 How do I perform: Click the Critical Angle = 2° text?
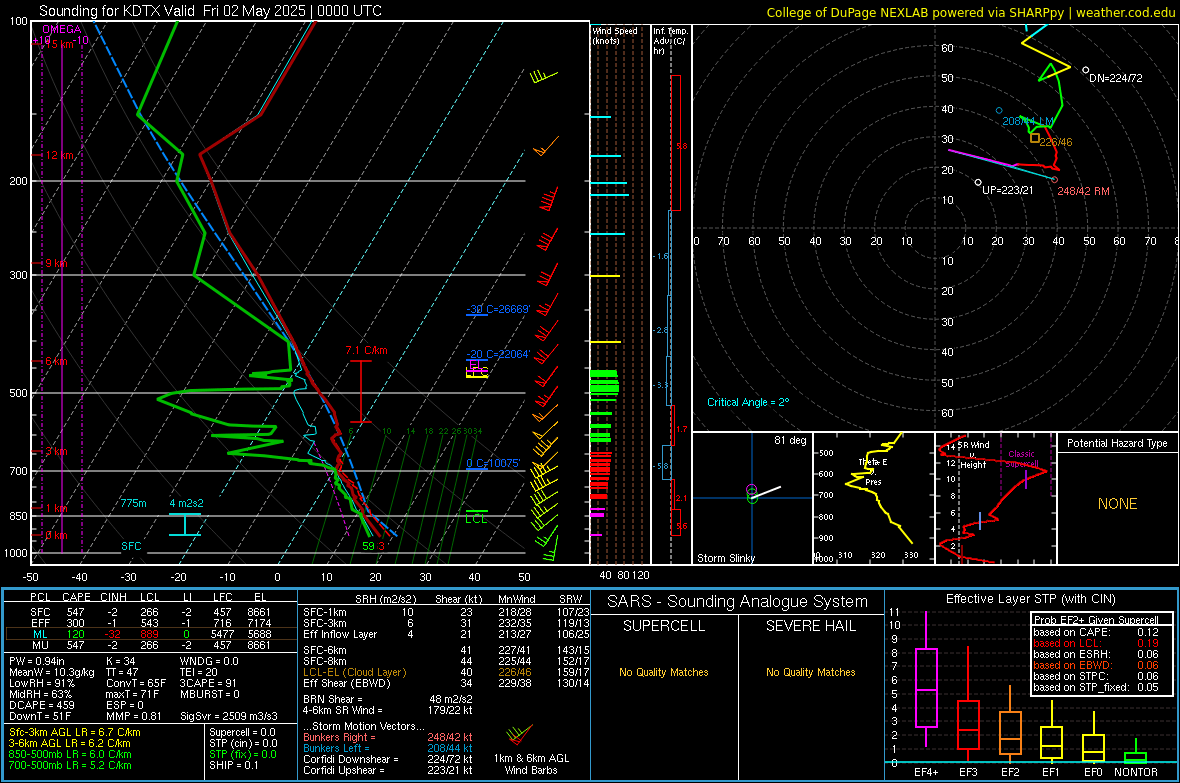[x=748, y=402]
